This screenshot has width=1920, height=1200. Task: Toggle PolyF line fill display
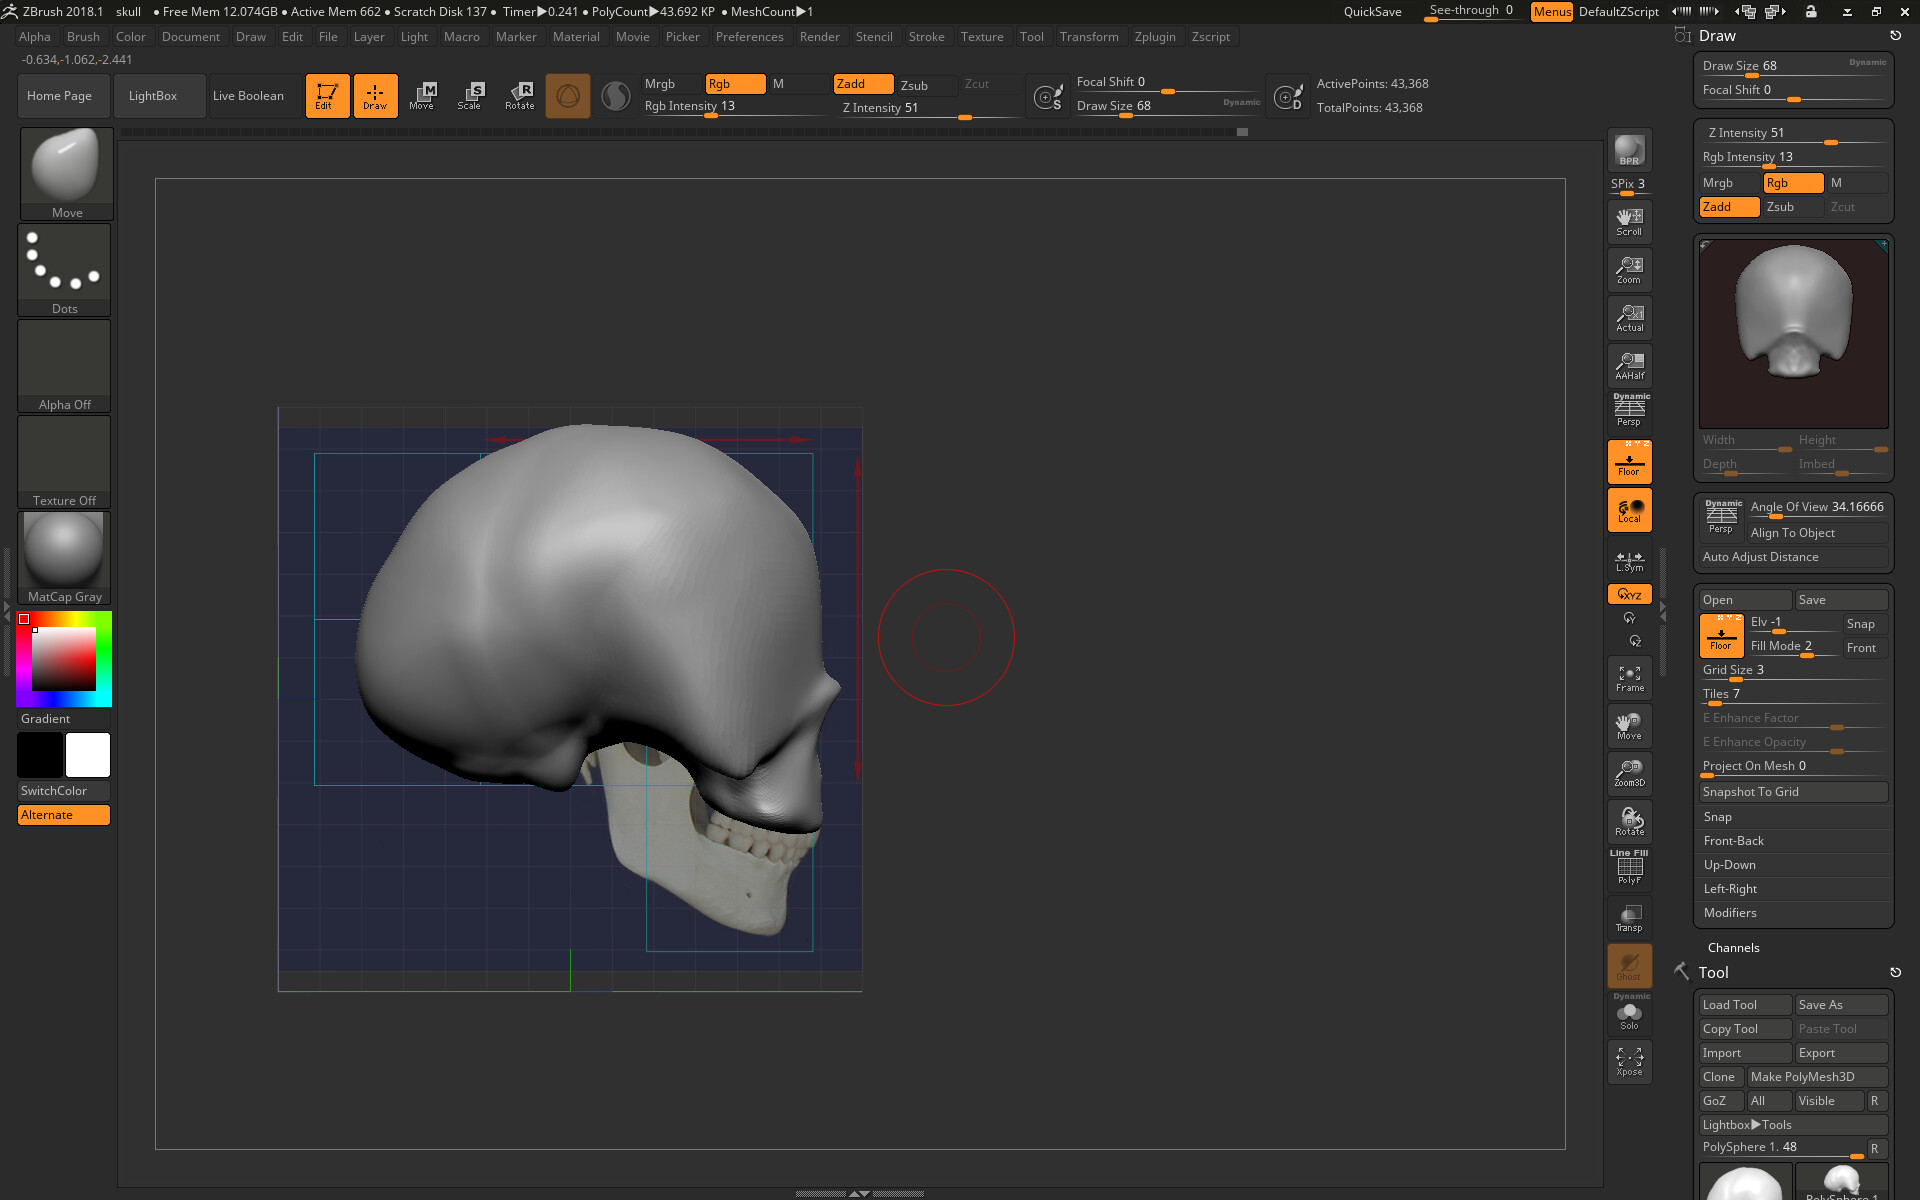pyautogui.click(x=1629, y=868)
